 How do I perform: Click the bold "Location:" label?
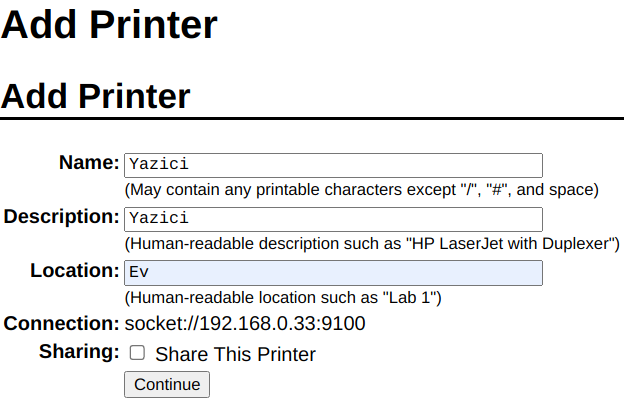75,271
